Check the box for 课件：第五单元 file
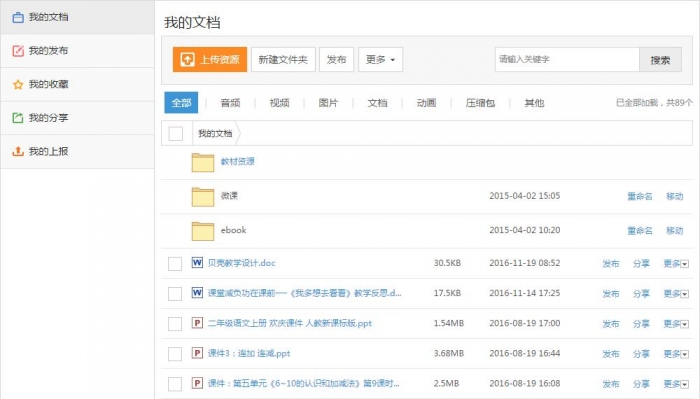 point(175,384)
